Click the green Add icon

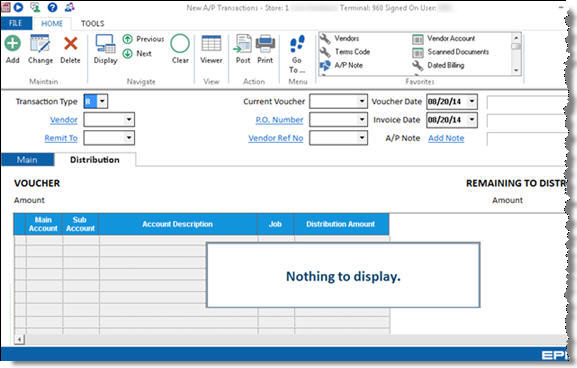click(13, 43)
